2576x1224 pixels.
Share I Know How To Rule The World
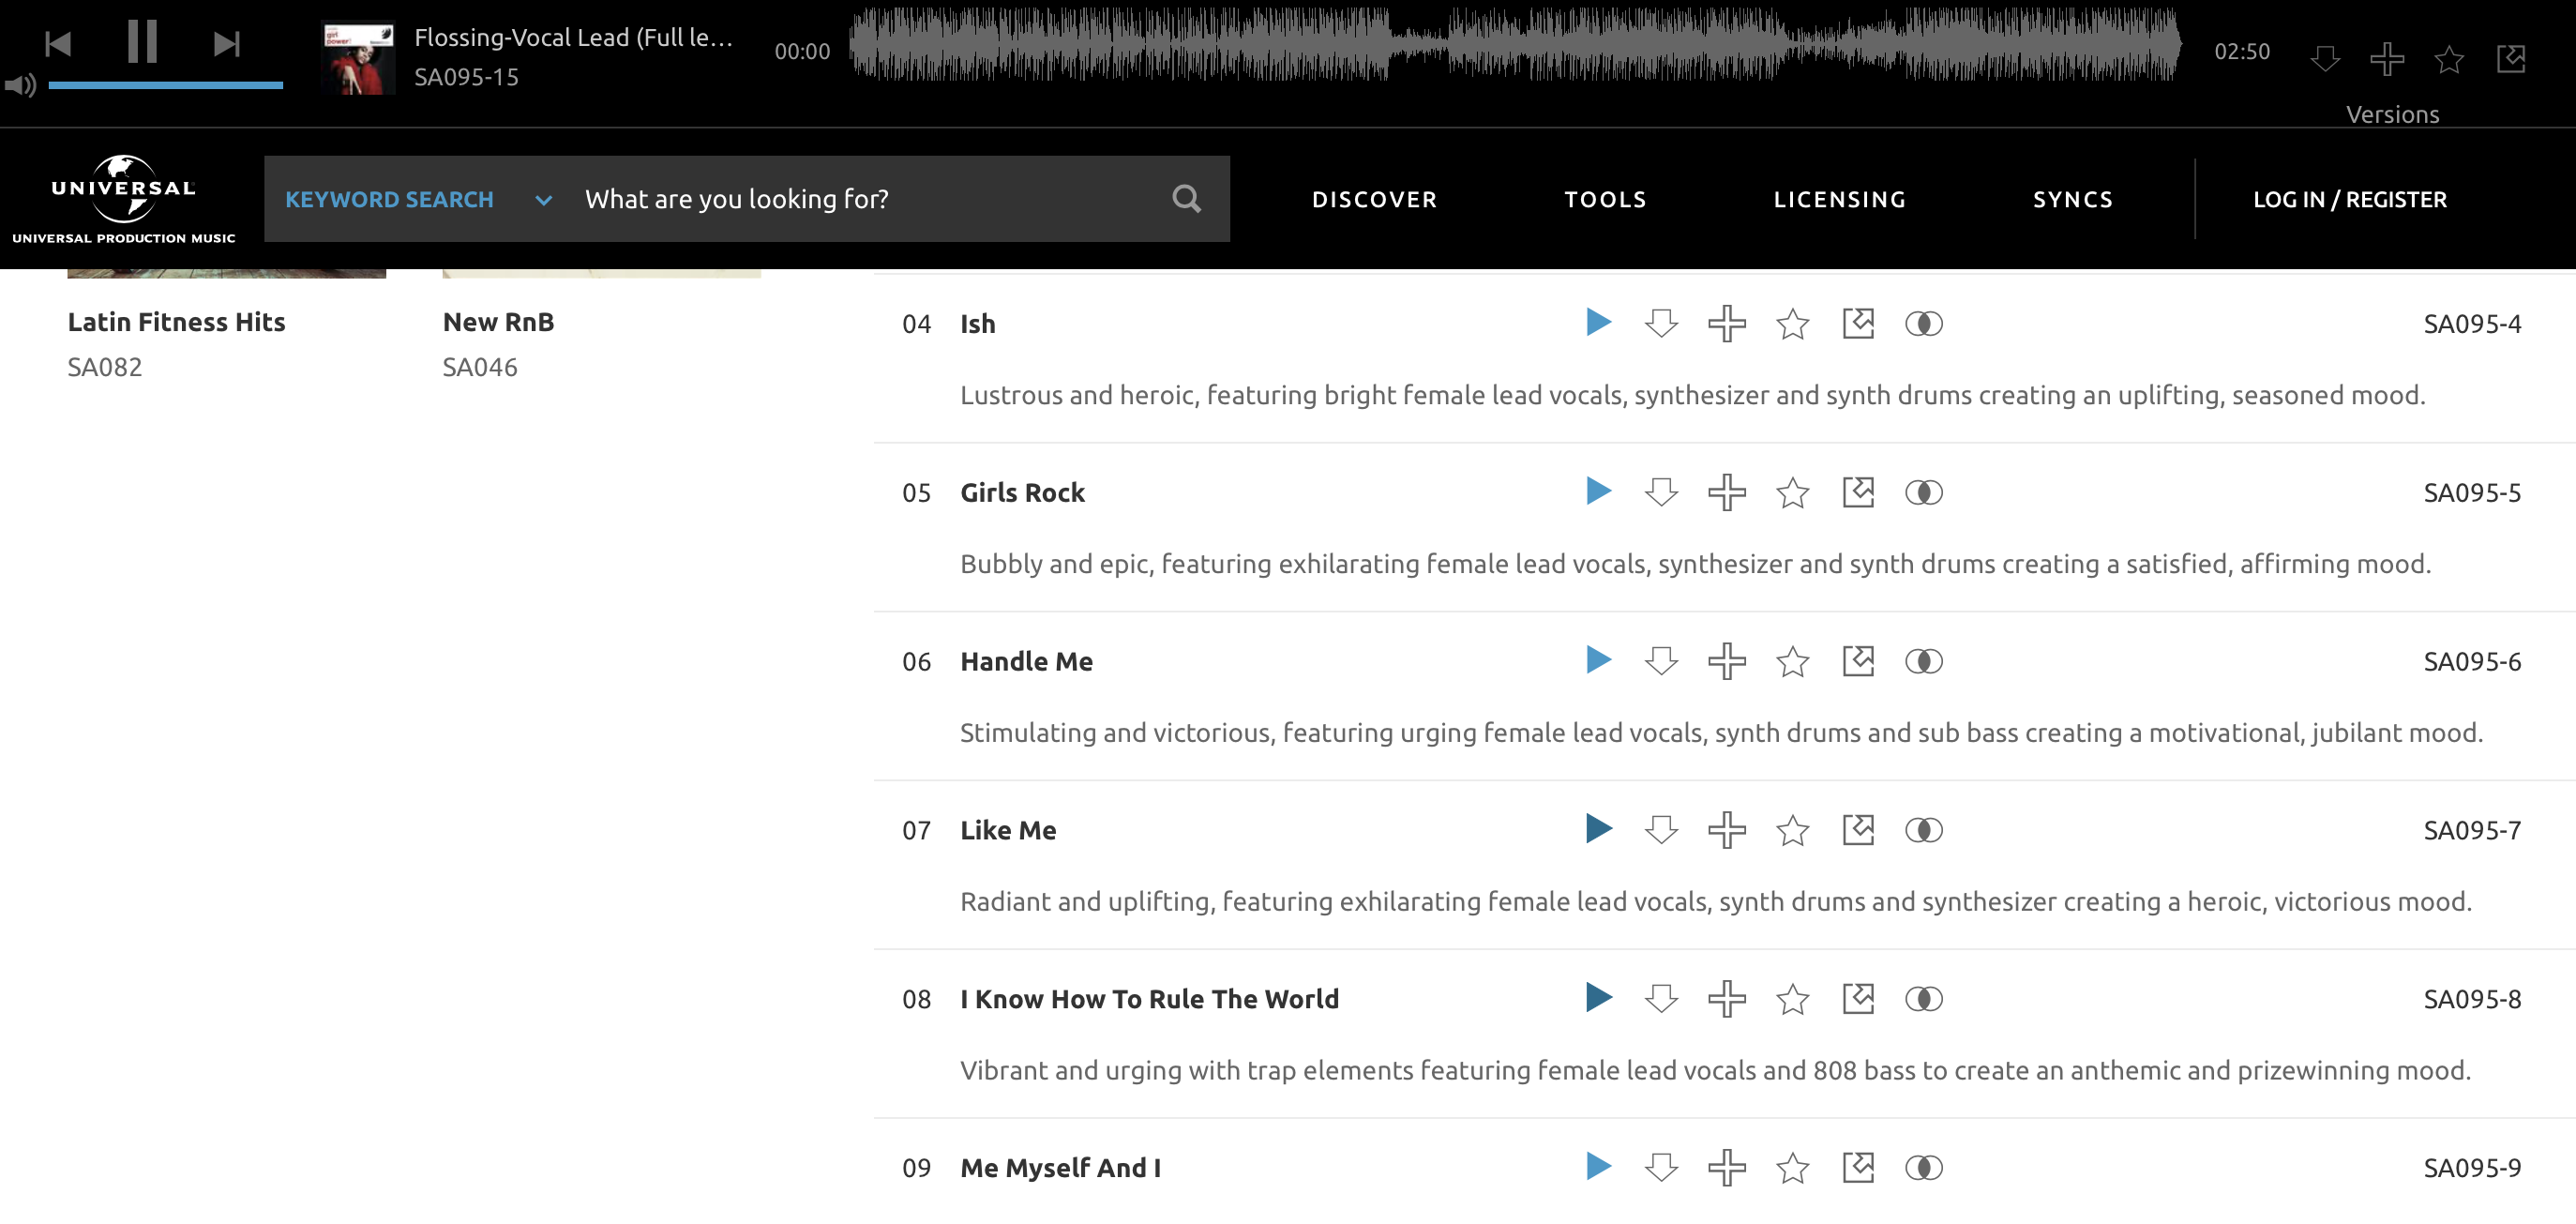[1858, 998]
